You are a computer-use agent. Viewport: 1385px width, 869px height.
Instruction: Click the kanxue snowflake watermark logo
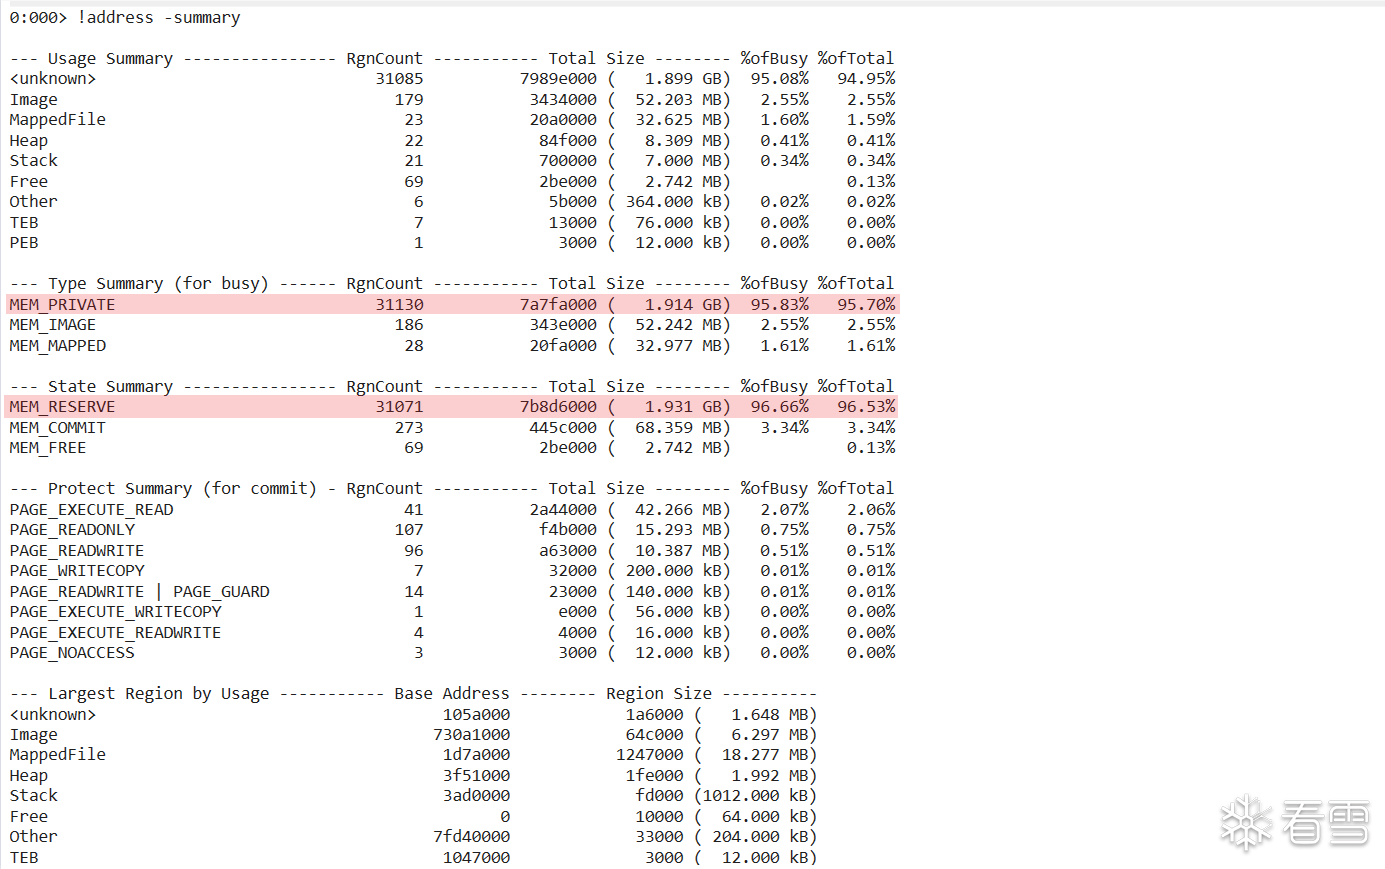(1247, 823)
